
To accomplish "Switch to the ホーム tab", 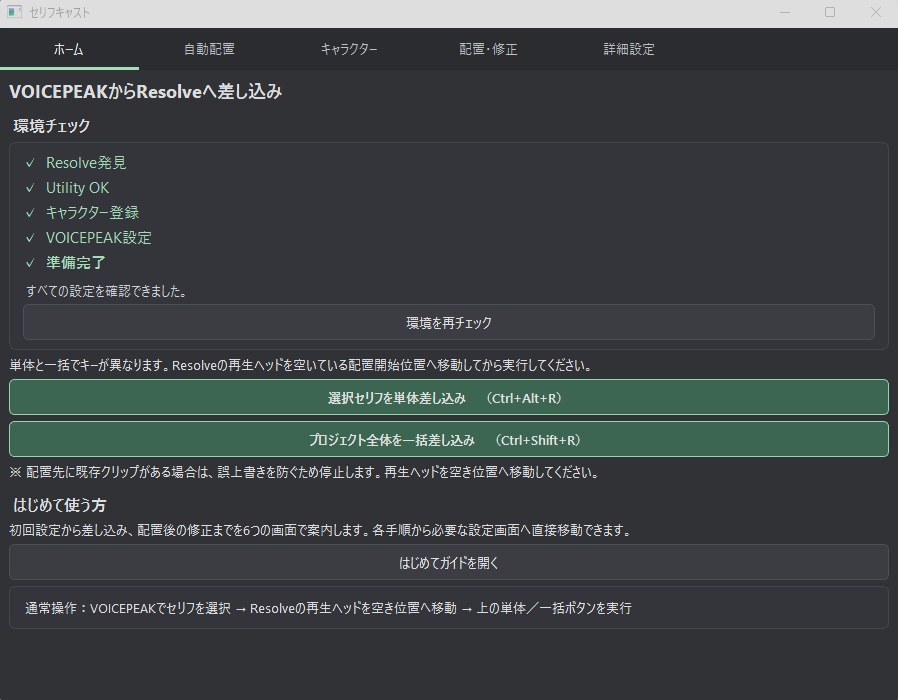I will [x=69, y=49].
